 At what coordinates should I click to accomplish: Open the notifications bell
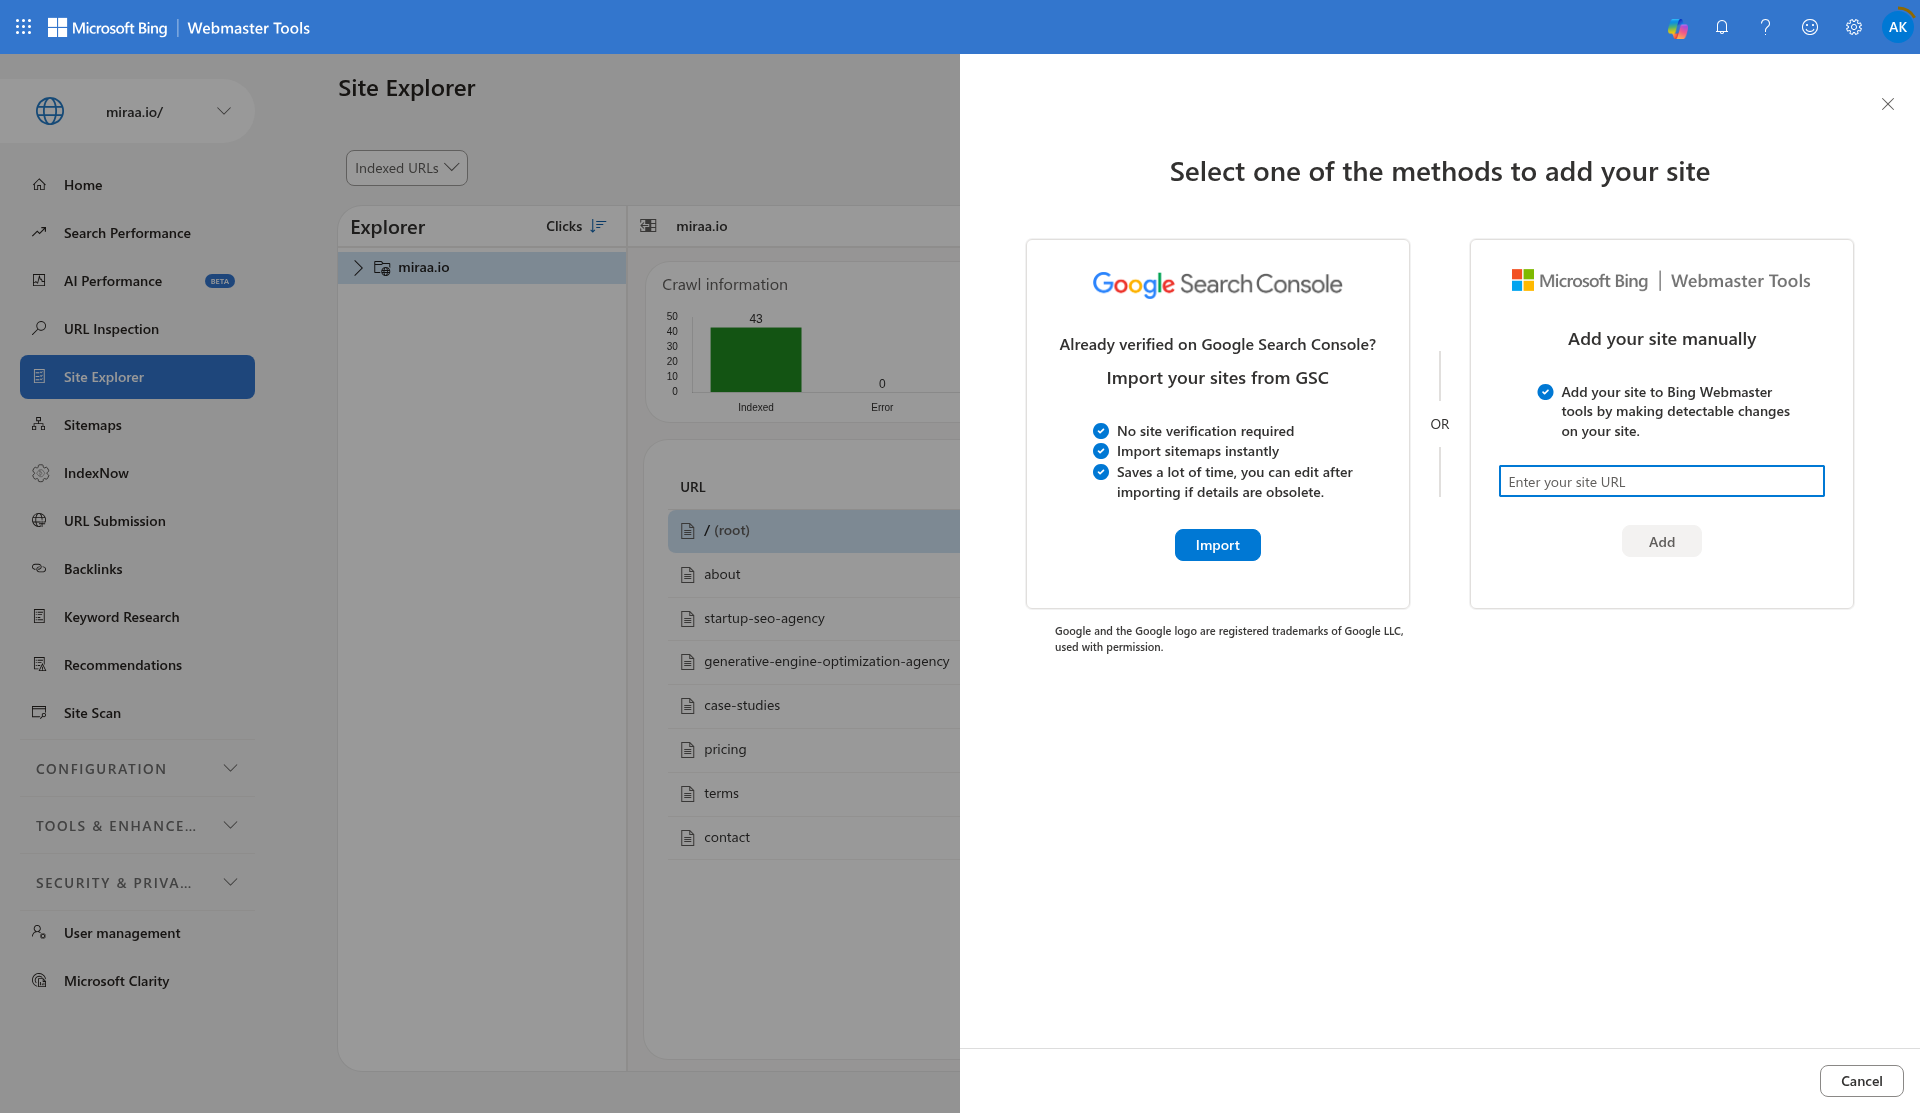pyautogui.click(x=1722, y=27)
